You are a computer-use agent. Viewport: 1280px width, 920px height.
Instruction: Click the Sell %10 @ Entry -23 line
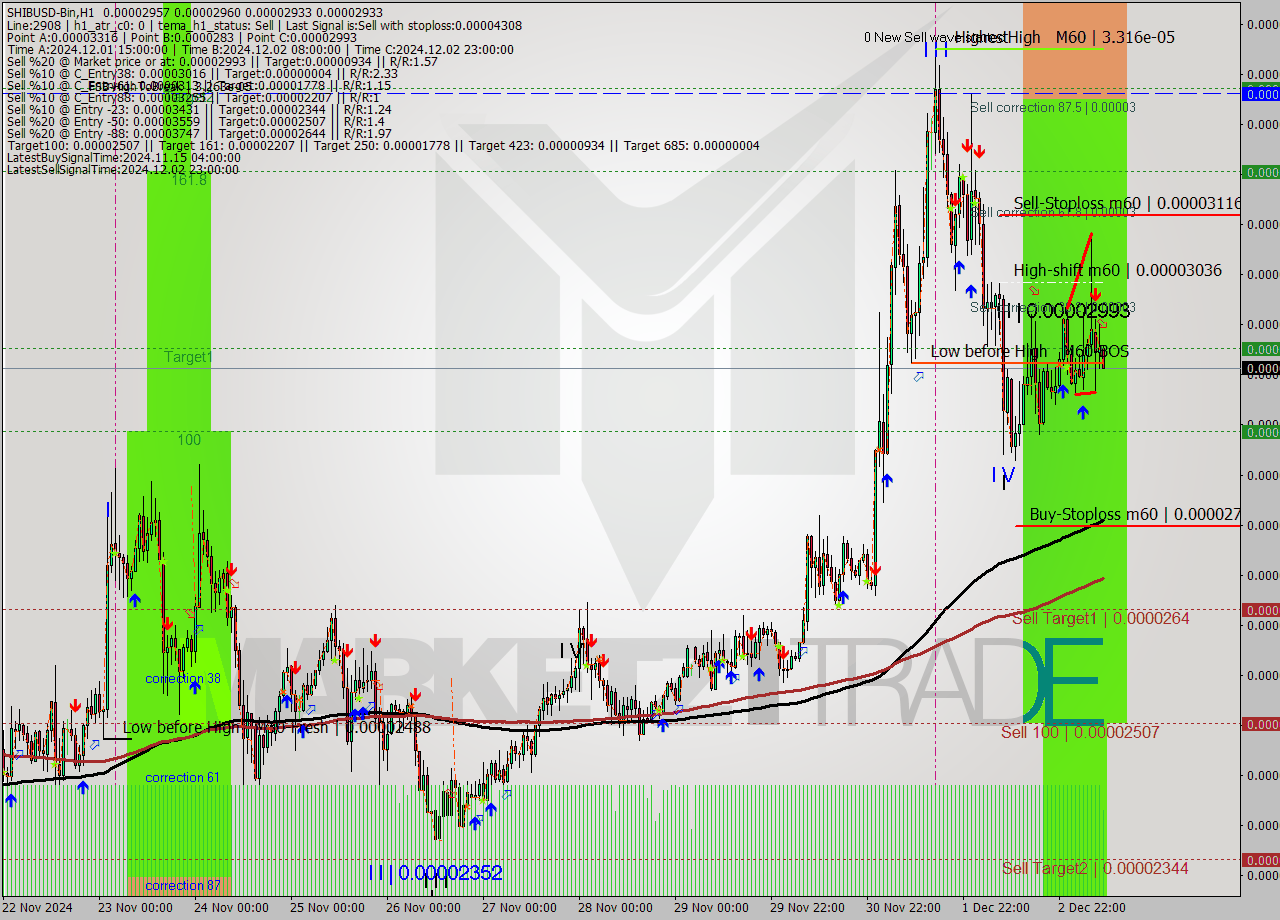tap(198, 109)
